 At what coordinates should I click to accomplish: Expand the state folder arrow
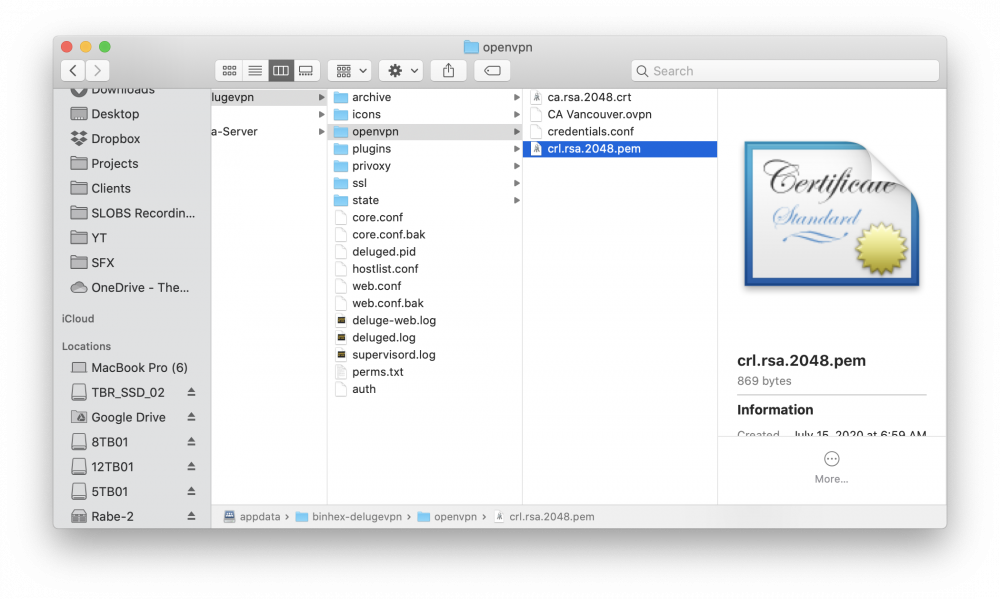coord(517,200)
